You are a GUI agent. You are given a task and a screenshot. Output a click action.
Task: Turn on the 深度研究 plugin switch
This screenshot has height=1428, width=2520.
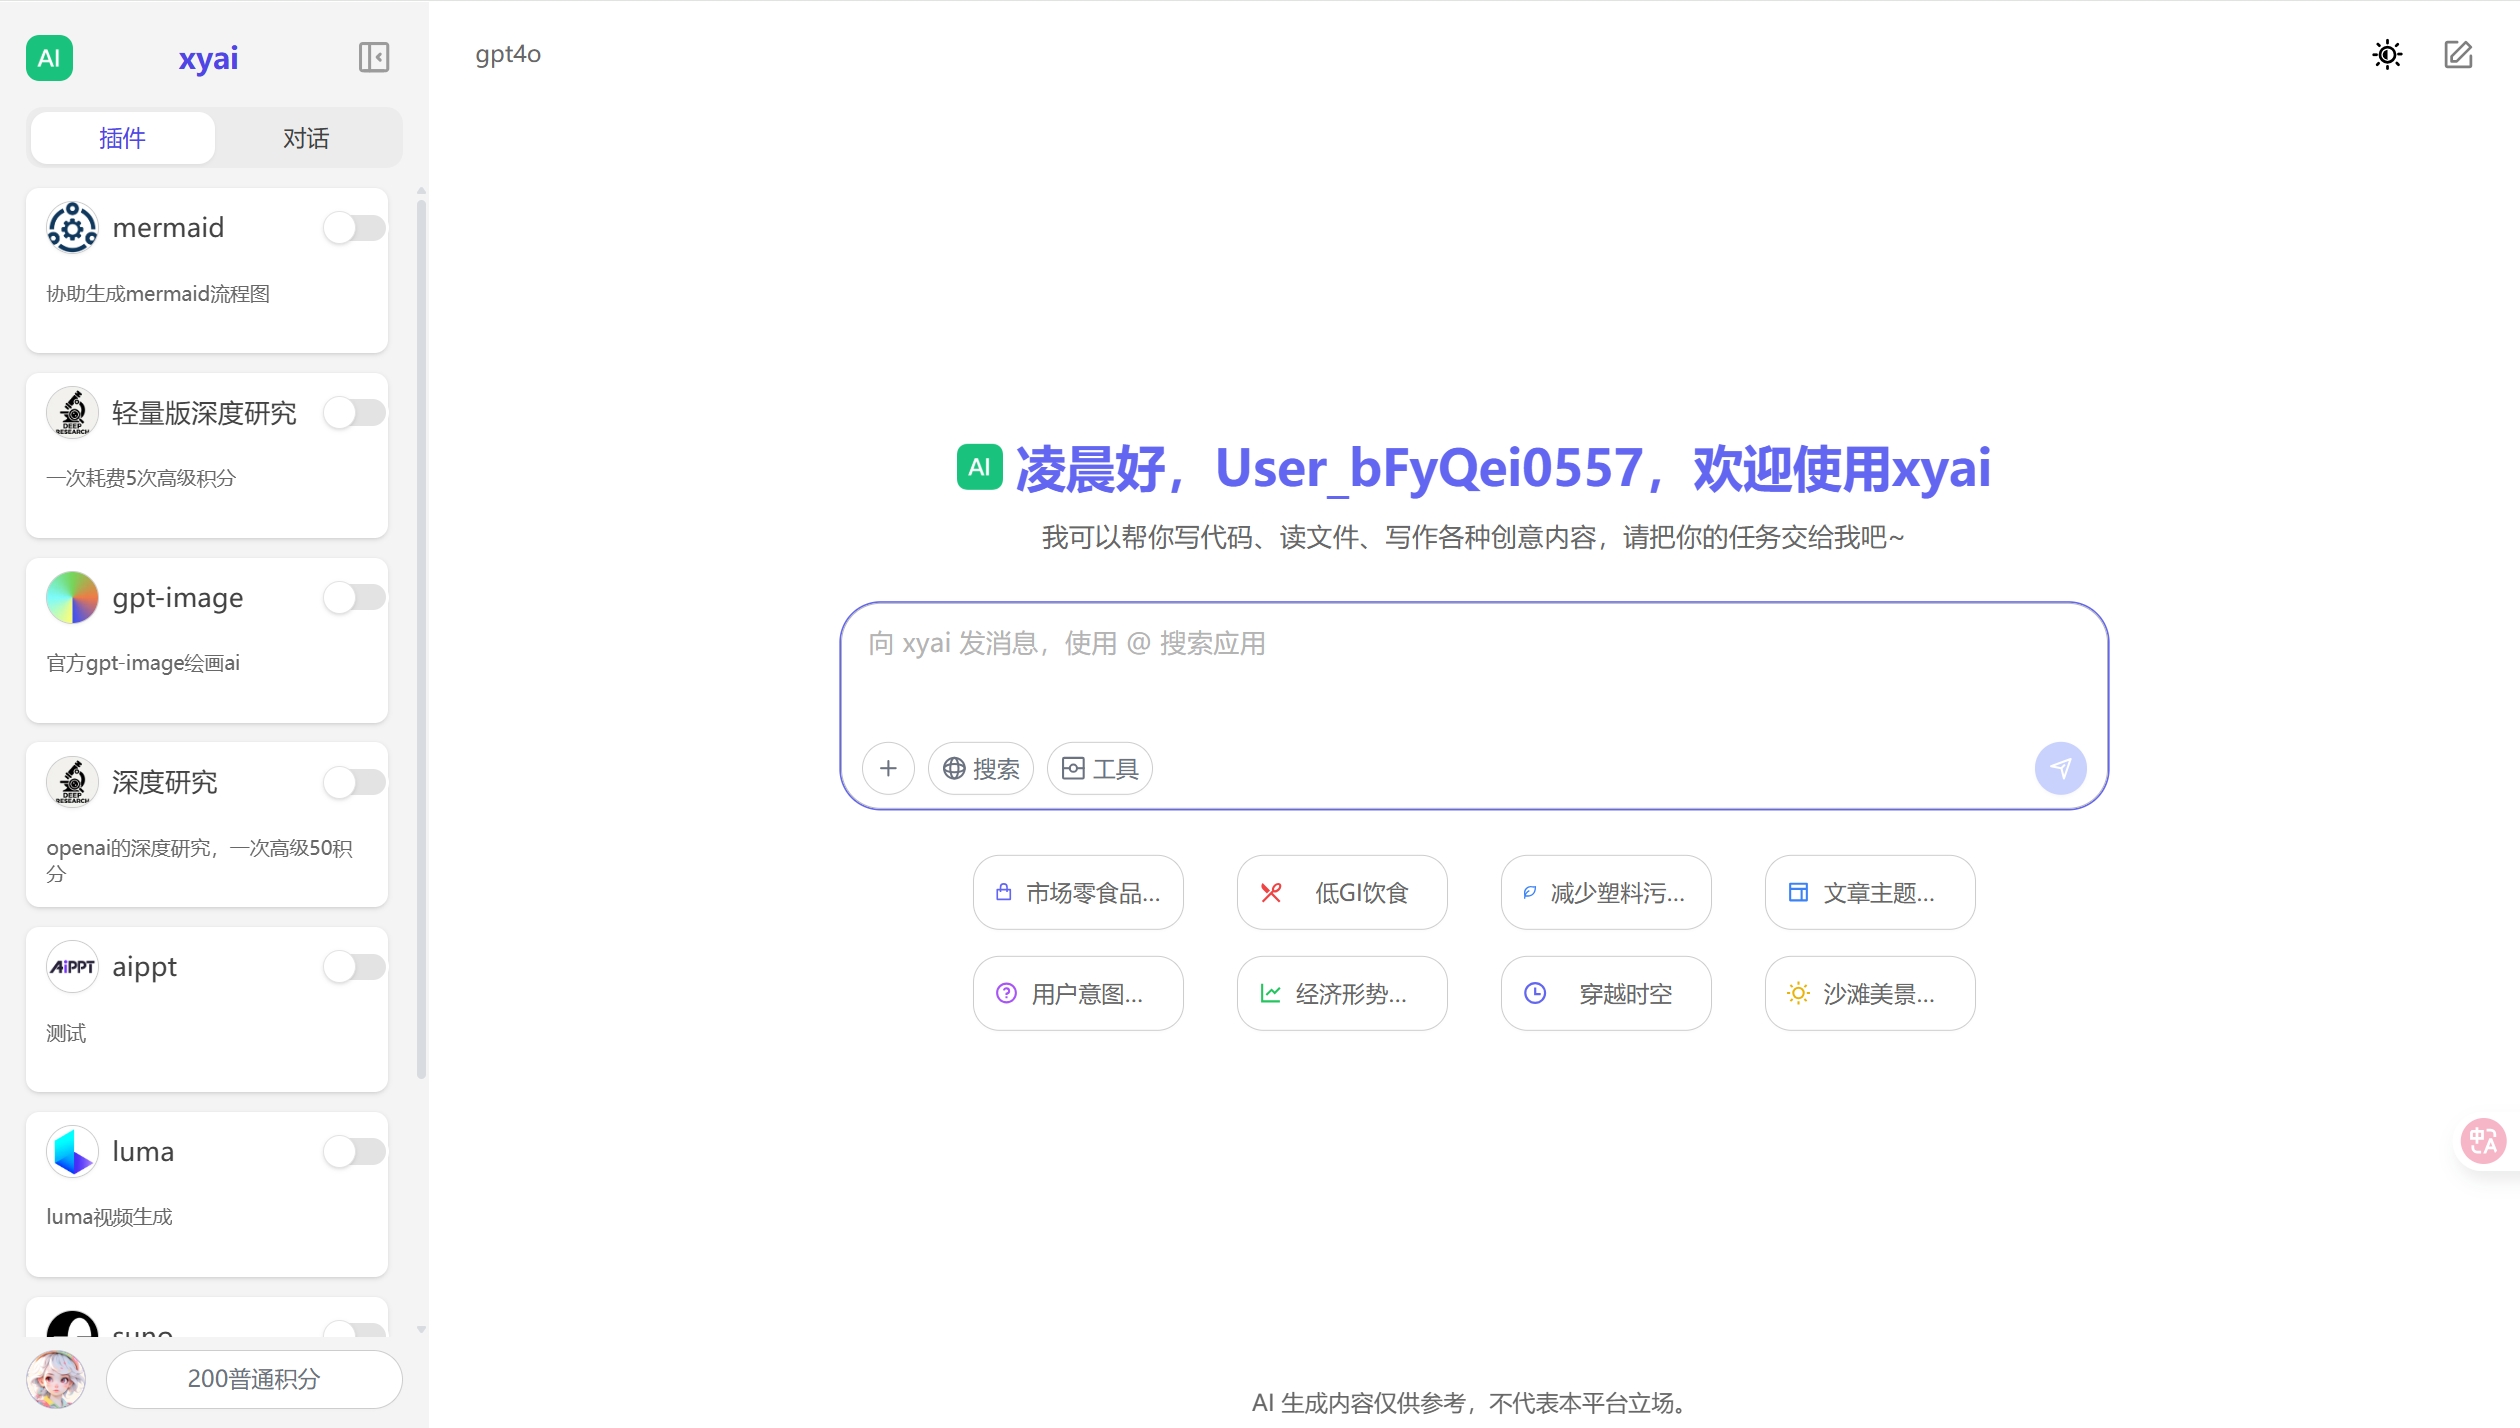click(354, 782)
